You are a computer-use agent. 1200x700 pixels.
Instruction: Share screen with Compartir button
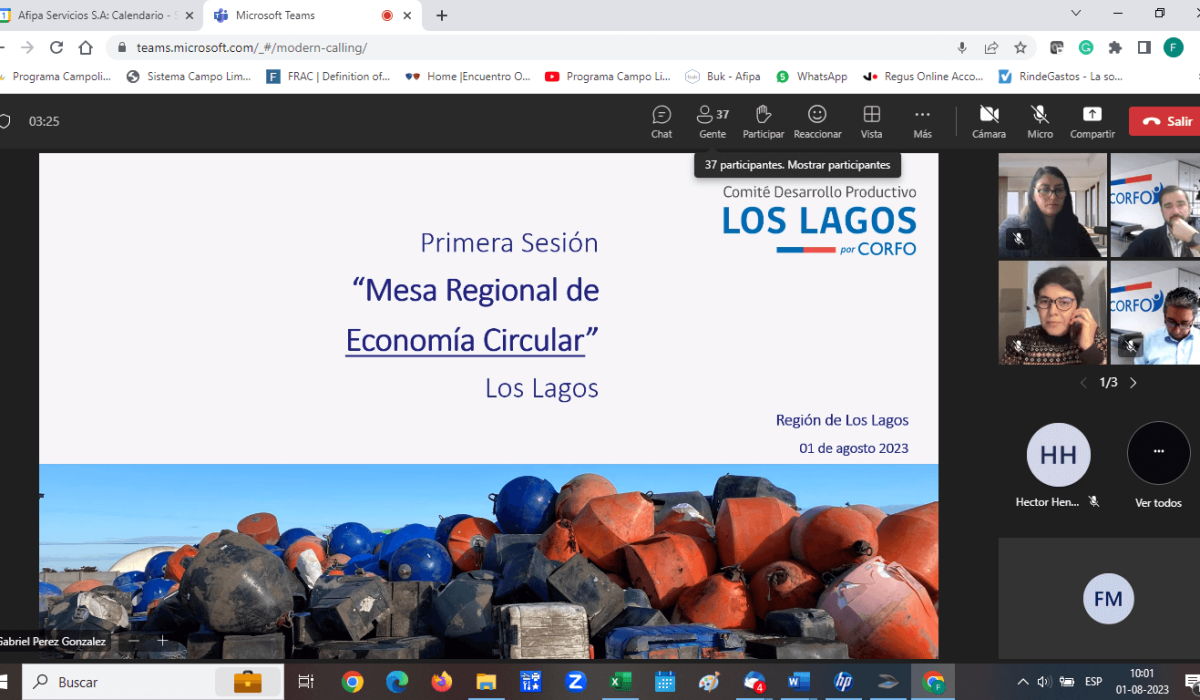pos(1092,121)
